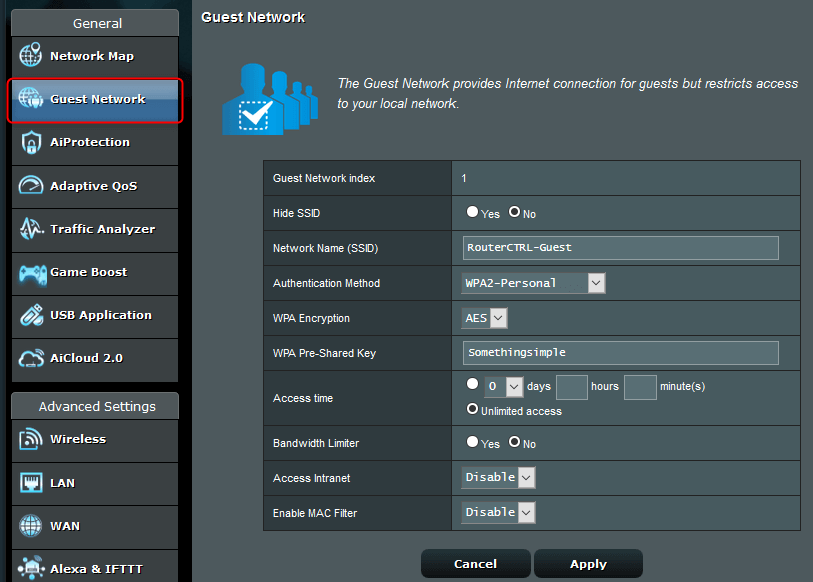Click the Advanced Settings section header
Image resolution: width=813 pixels, height=582 pixels.
[x=95, y=406]
